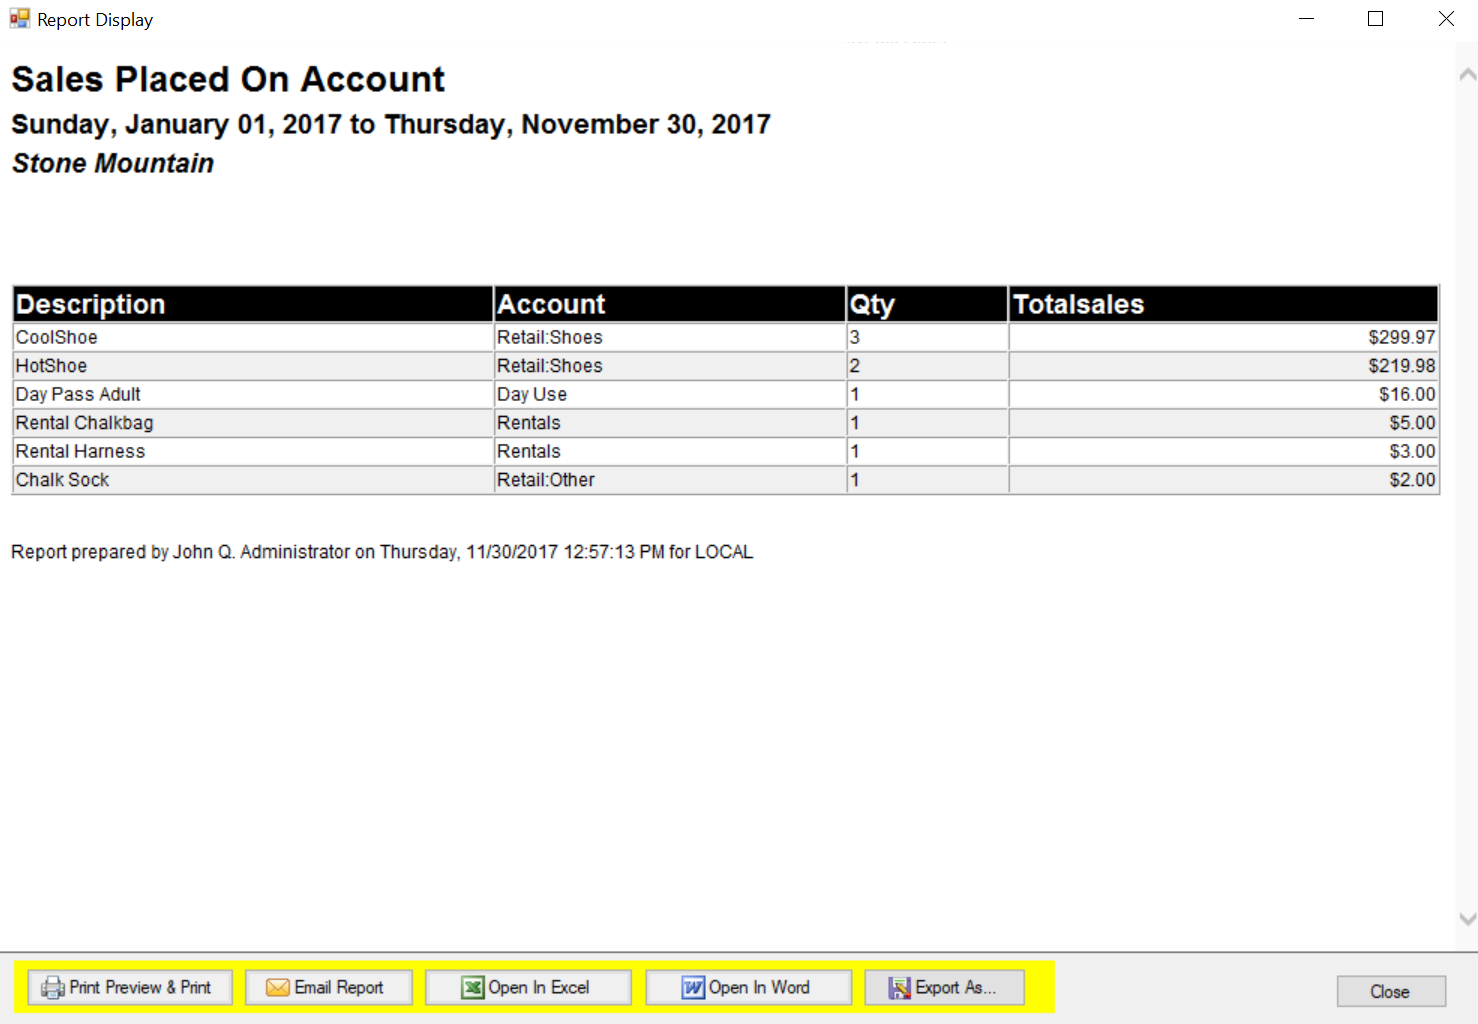Viewport: 1478px width, 1024px height.
Task: Open the report in Word
Action: click(748, 988)
